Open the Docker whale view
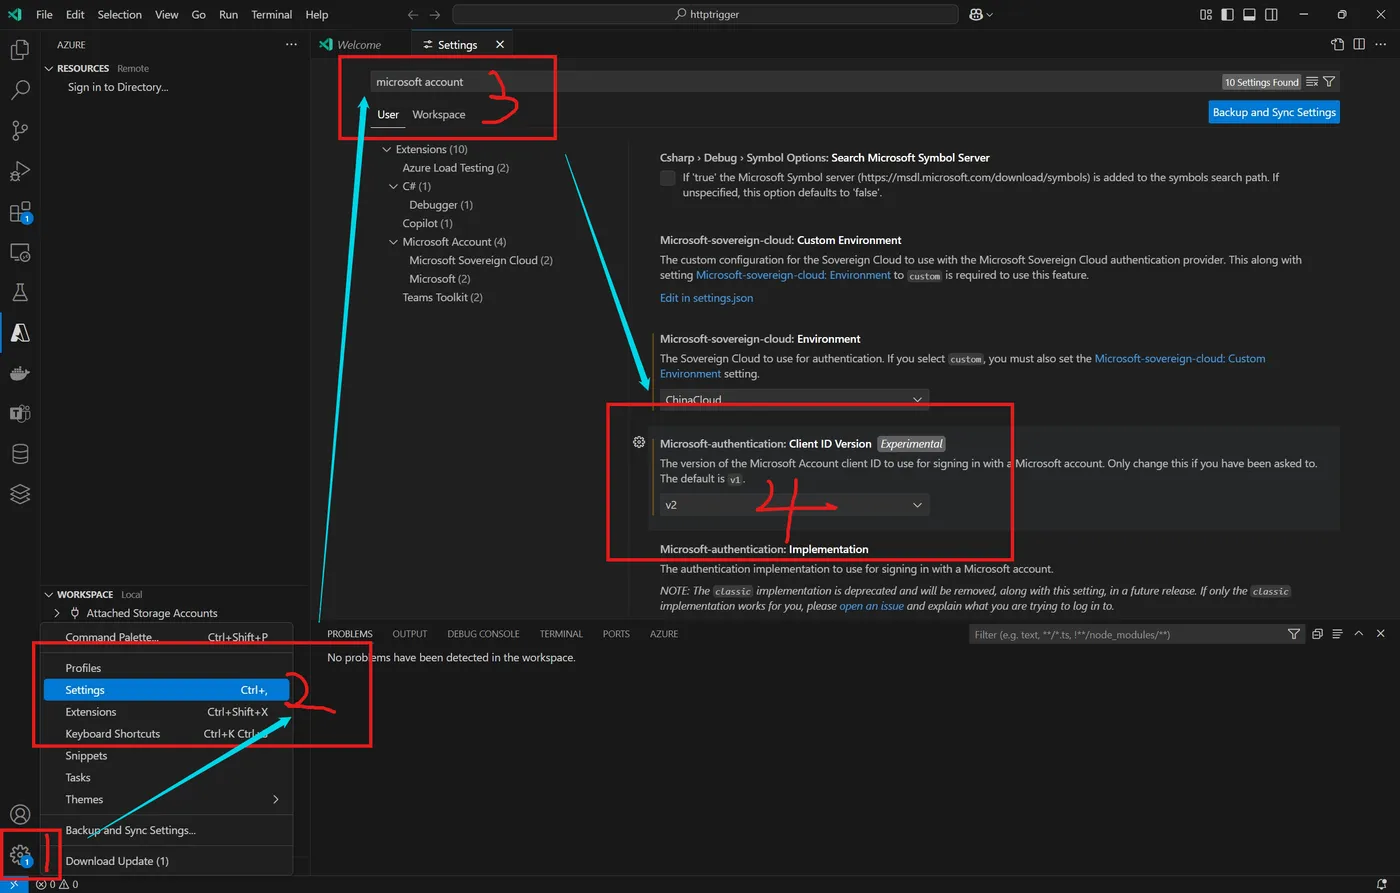1400x893 pixels. (19, 373)
